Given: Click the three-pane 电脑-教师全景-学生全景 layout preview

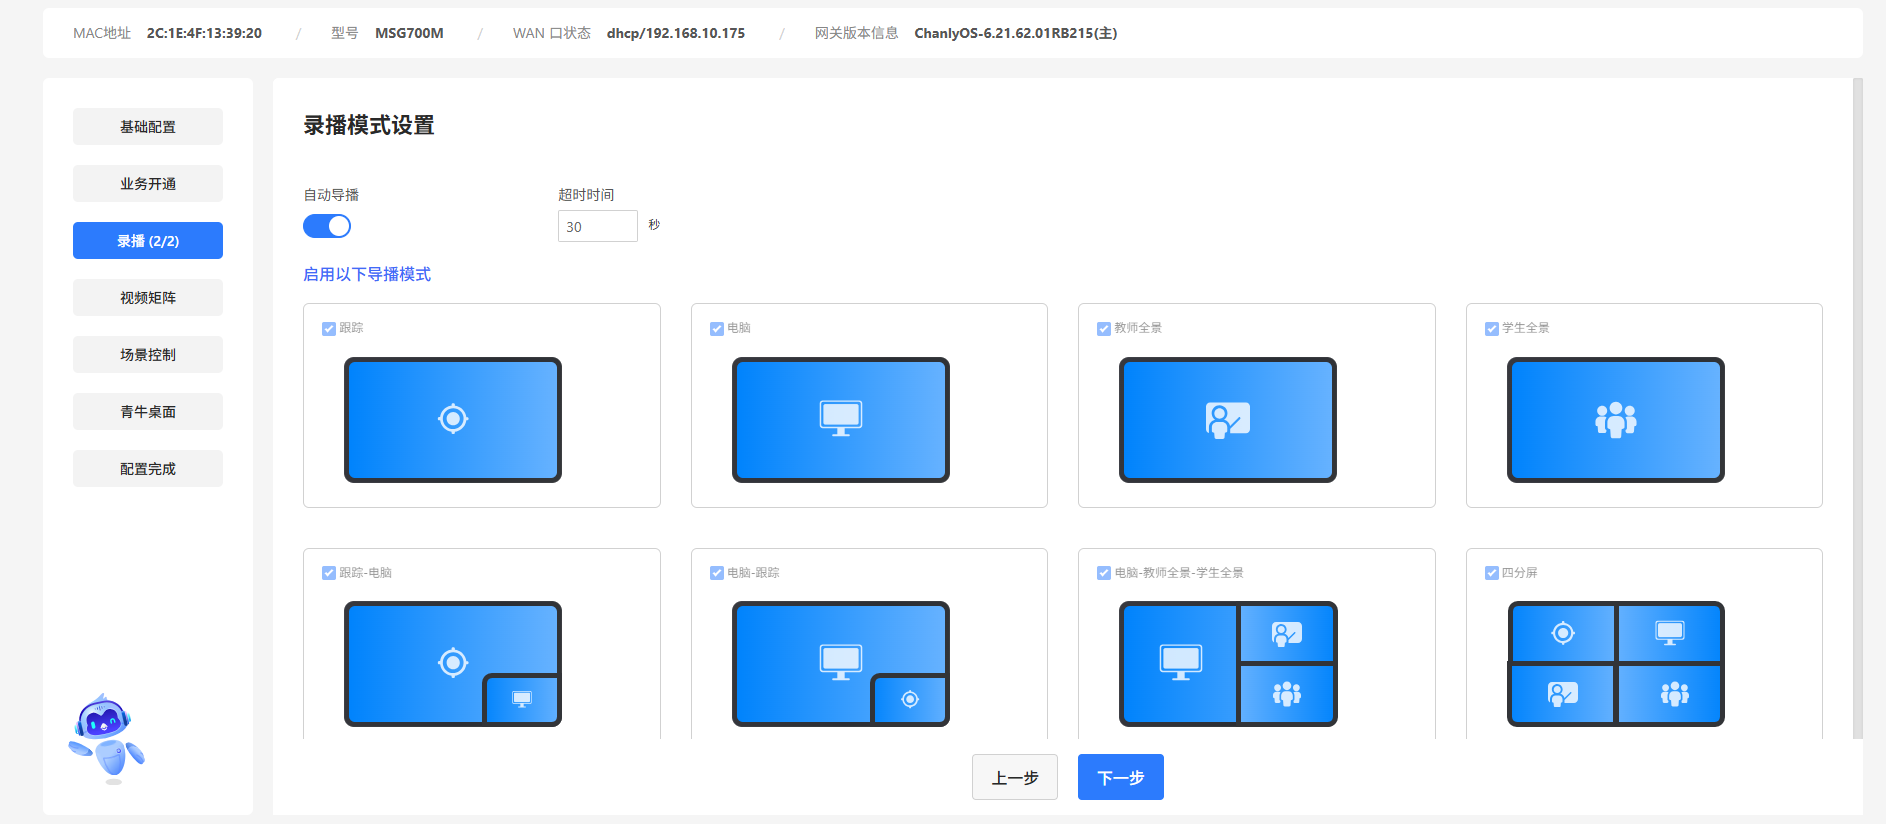Looking at the screenshot, I should 1227,663.
